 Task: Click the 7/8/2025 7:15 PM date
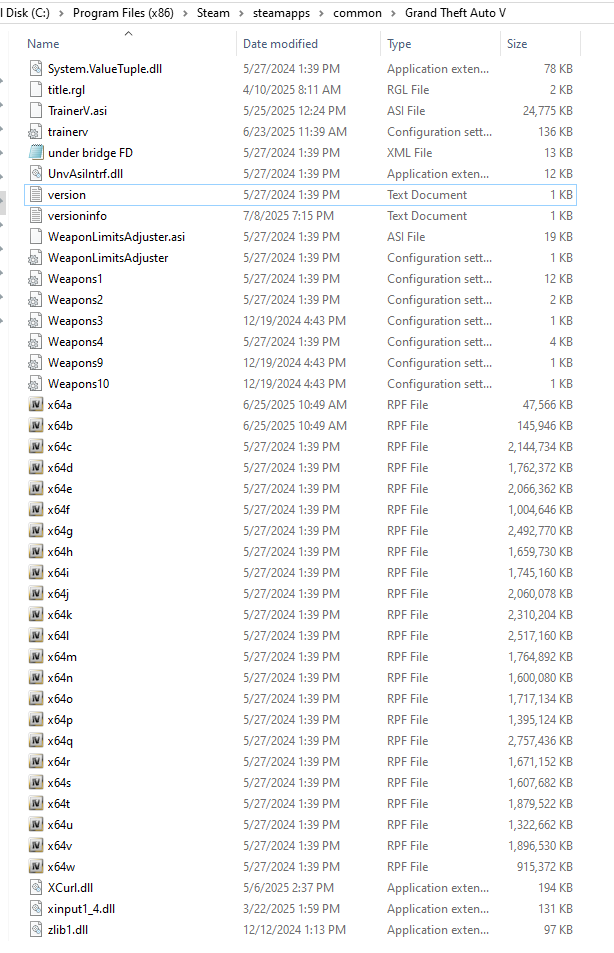[x=288, y=216]
